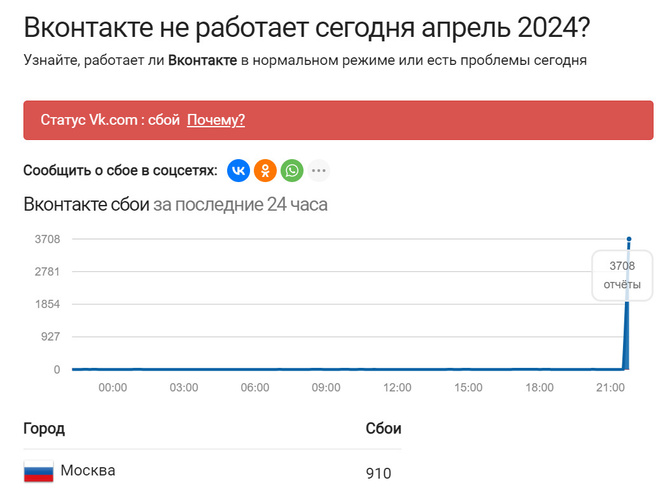
Task: Click the 00:00 time axis label
Action: [112, 387]
